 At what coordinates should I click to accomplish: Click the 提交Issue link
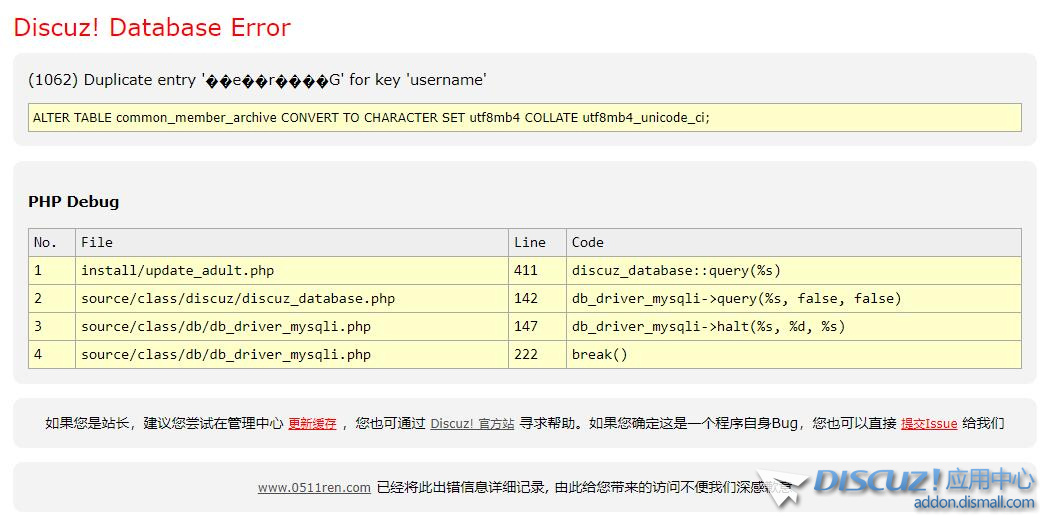tap(929, 423)
